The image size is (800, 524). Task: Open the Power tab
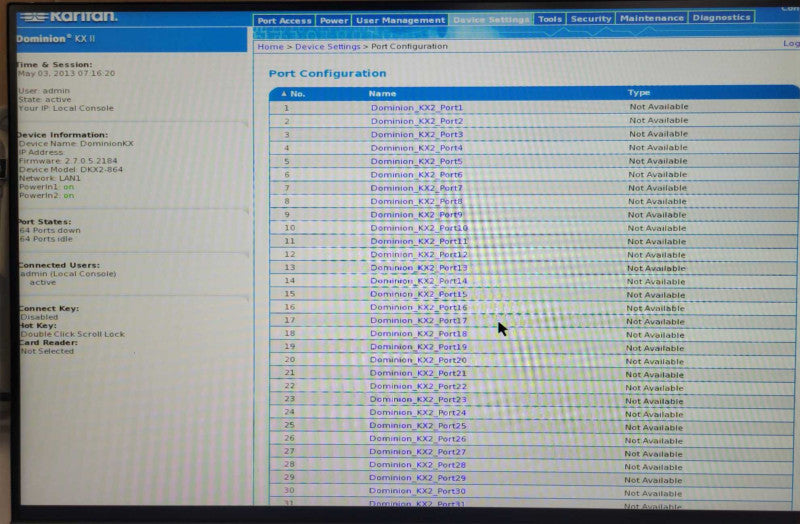click(x=334, y=20)
